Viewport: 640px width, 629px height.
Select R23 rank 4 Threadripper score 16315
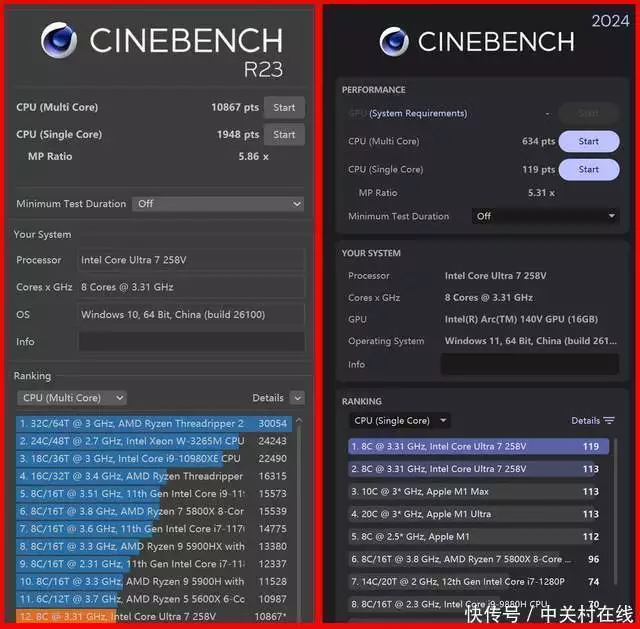(x=154, y=476)
